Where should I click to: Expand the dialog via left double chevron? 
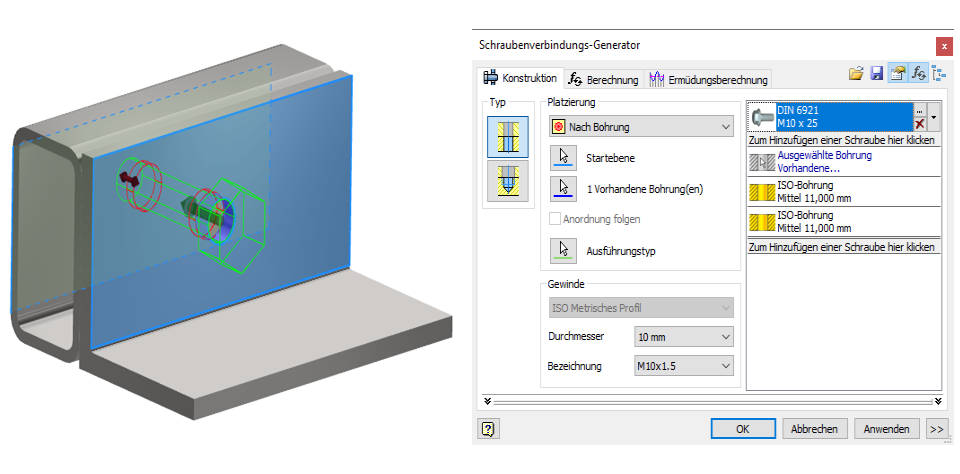click(487, 401)
